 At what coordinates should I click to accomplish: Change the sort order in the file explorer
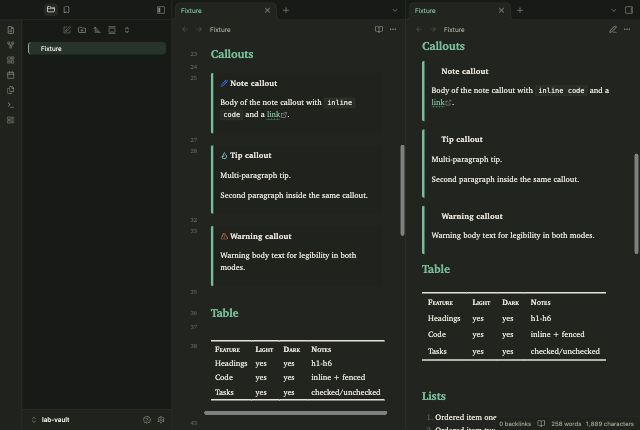tap(97, 30)
